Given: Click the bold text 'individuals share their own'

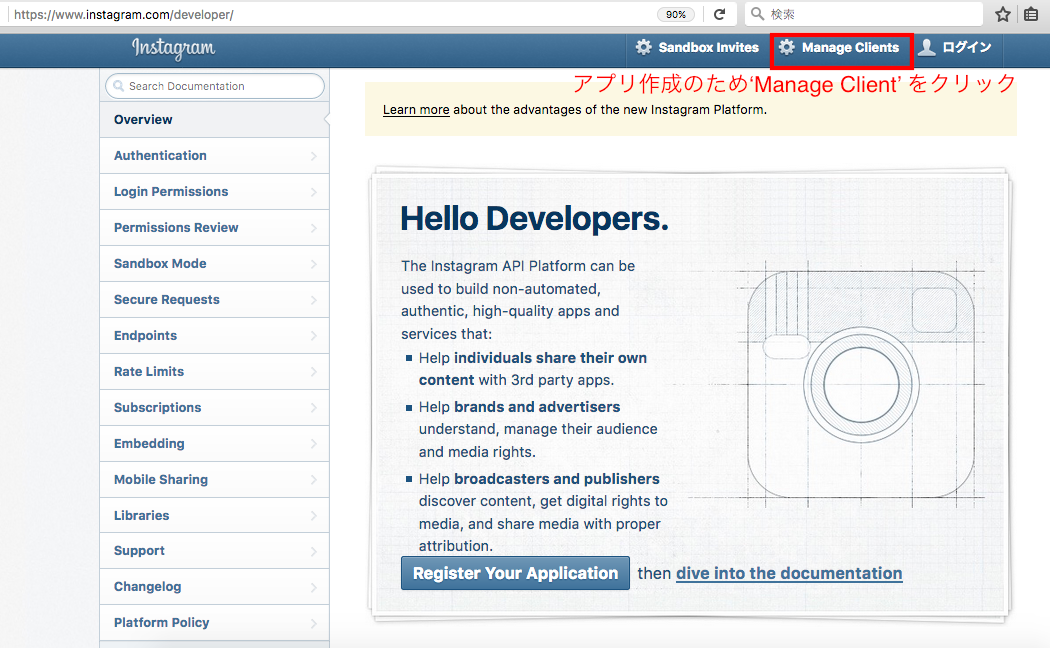Looking at the screenshot, I should (x=550, y=358).
